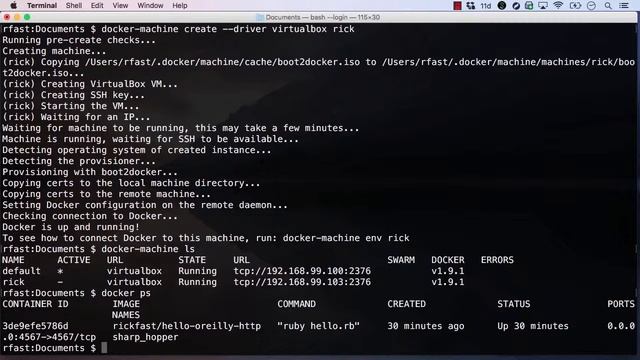Viewport: 640px width, 360px height.
Task: Click 'Docker is up and running!' line
Action: (71, 227)
